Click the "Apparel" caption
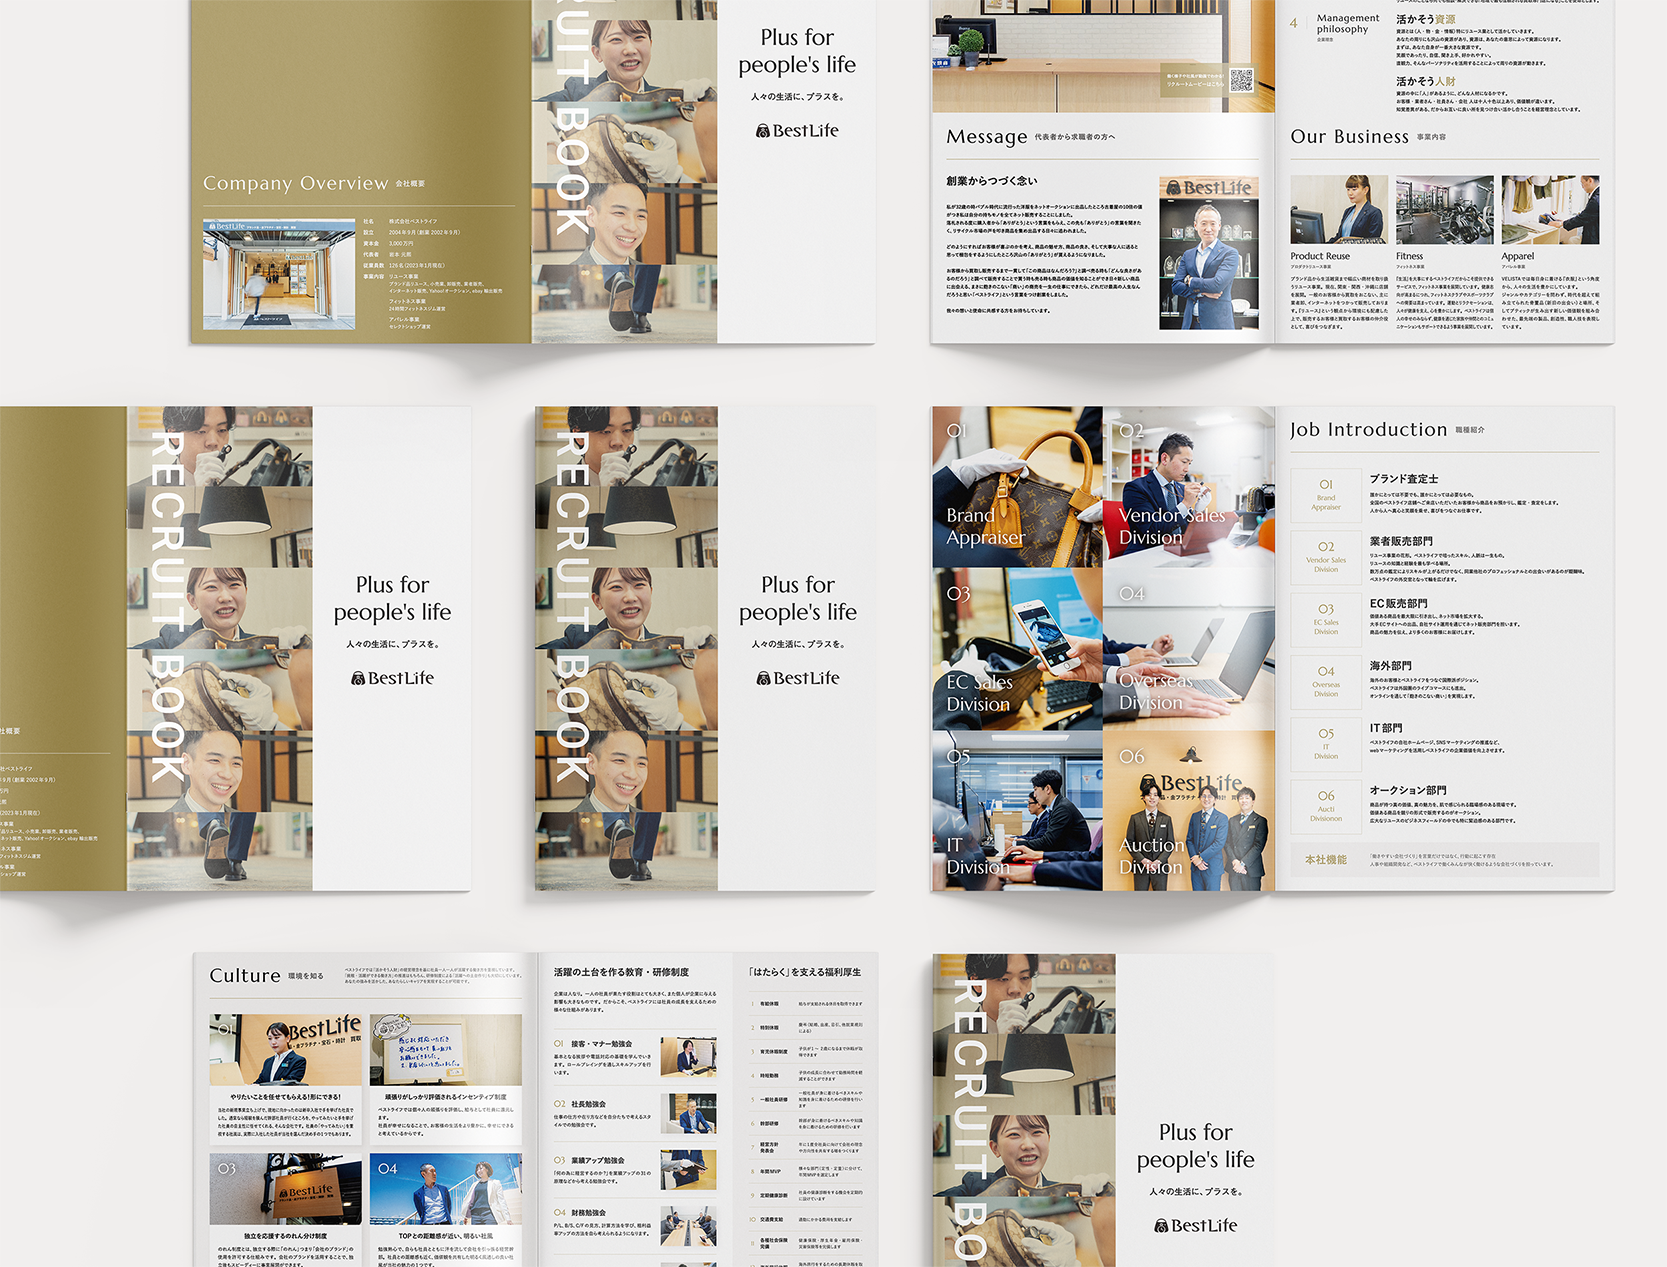This screenshot has height=1267, width=1667. (x=1517, y=256)
